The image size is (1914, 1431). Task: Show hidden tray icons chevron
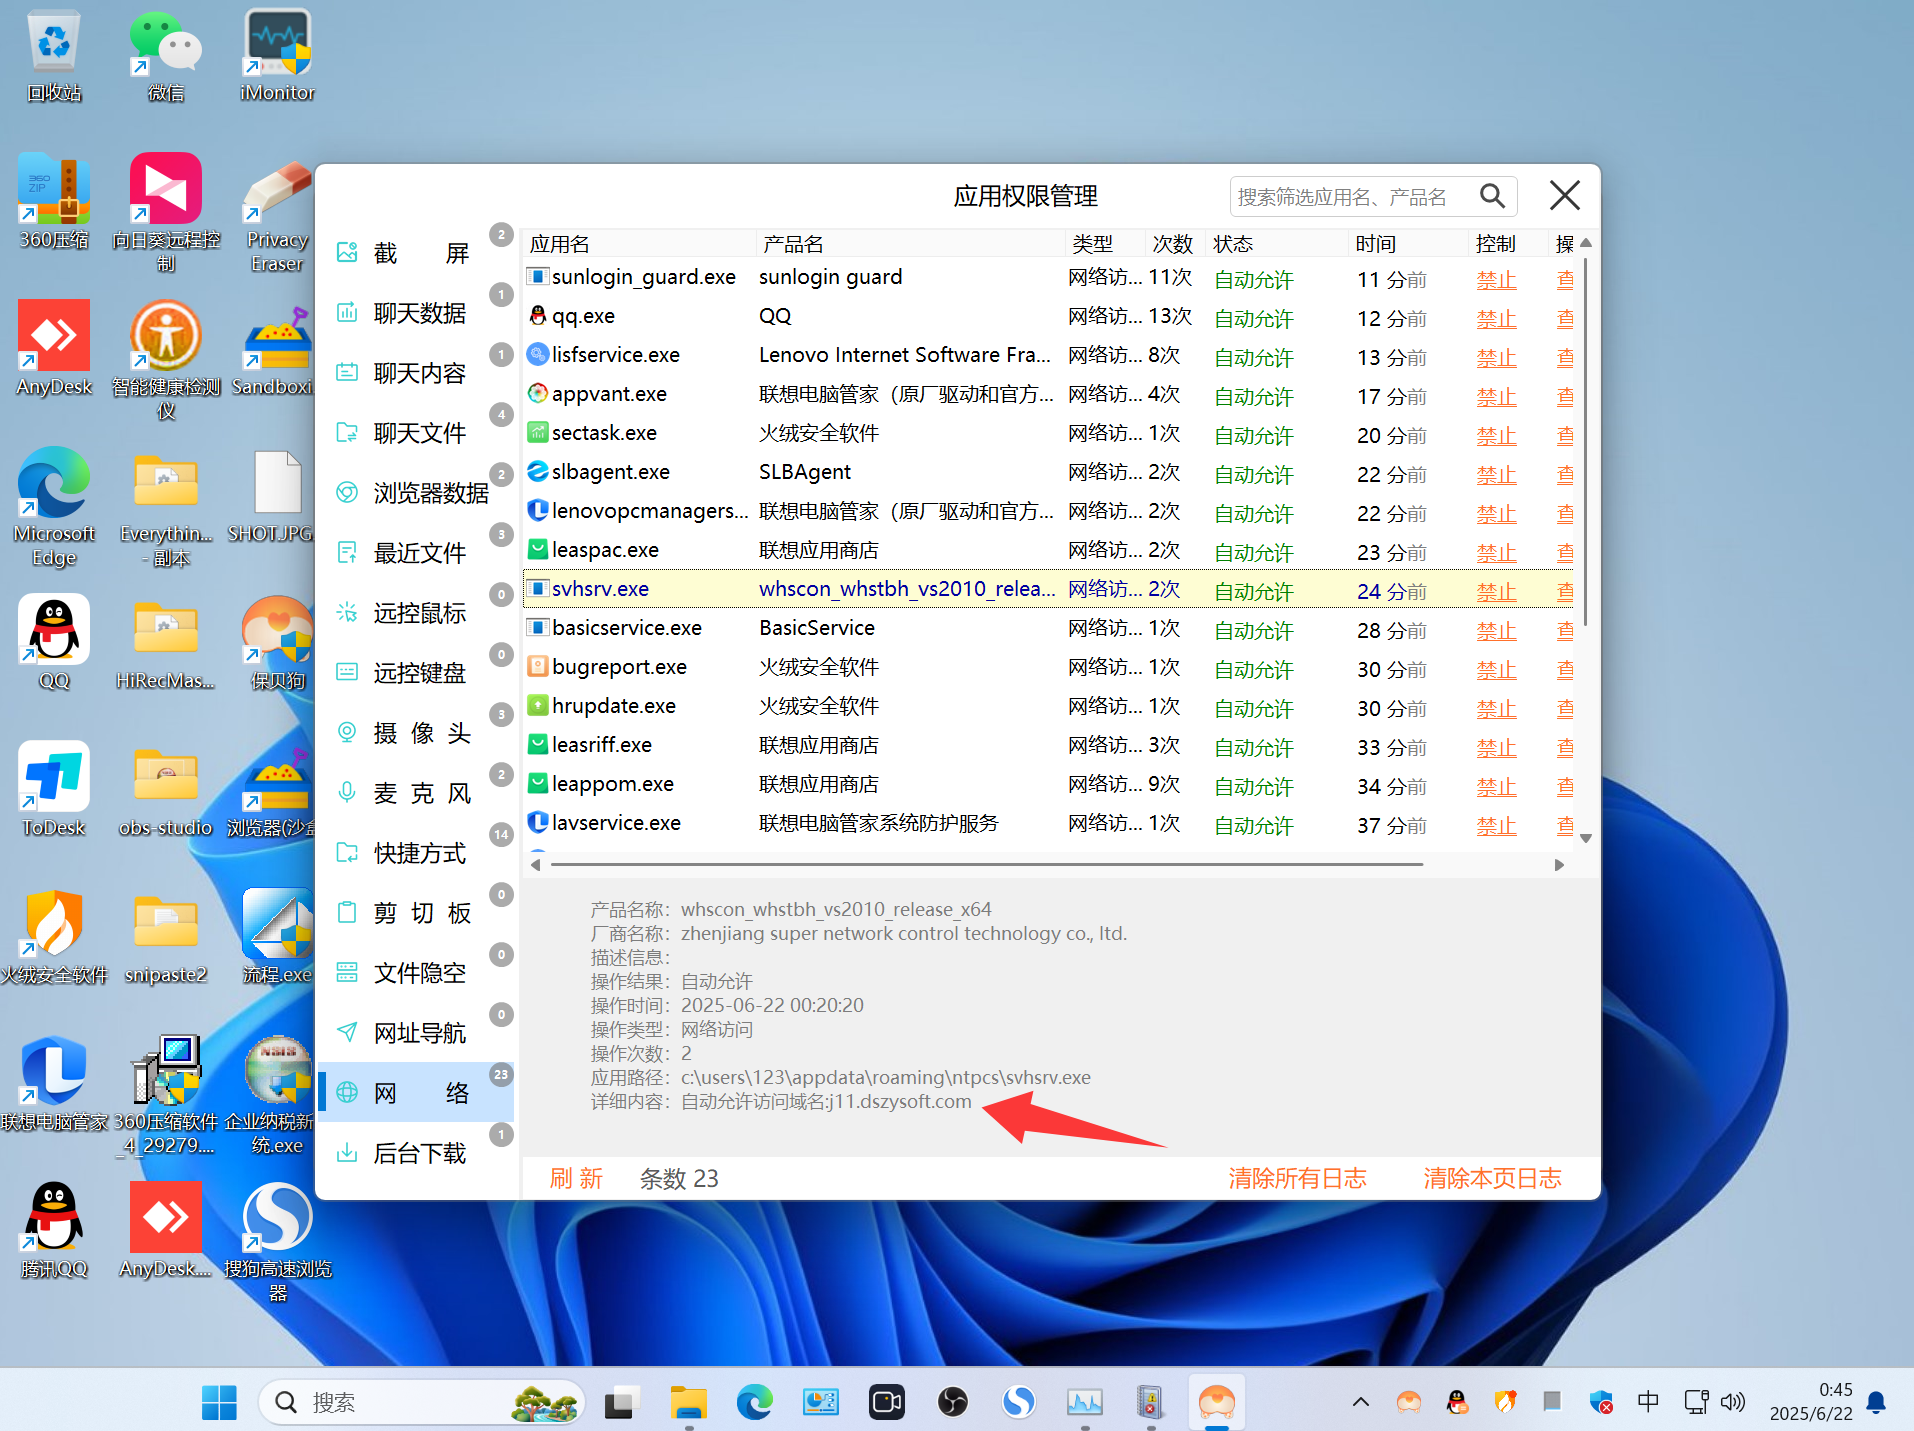tap(1360, 1402)
